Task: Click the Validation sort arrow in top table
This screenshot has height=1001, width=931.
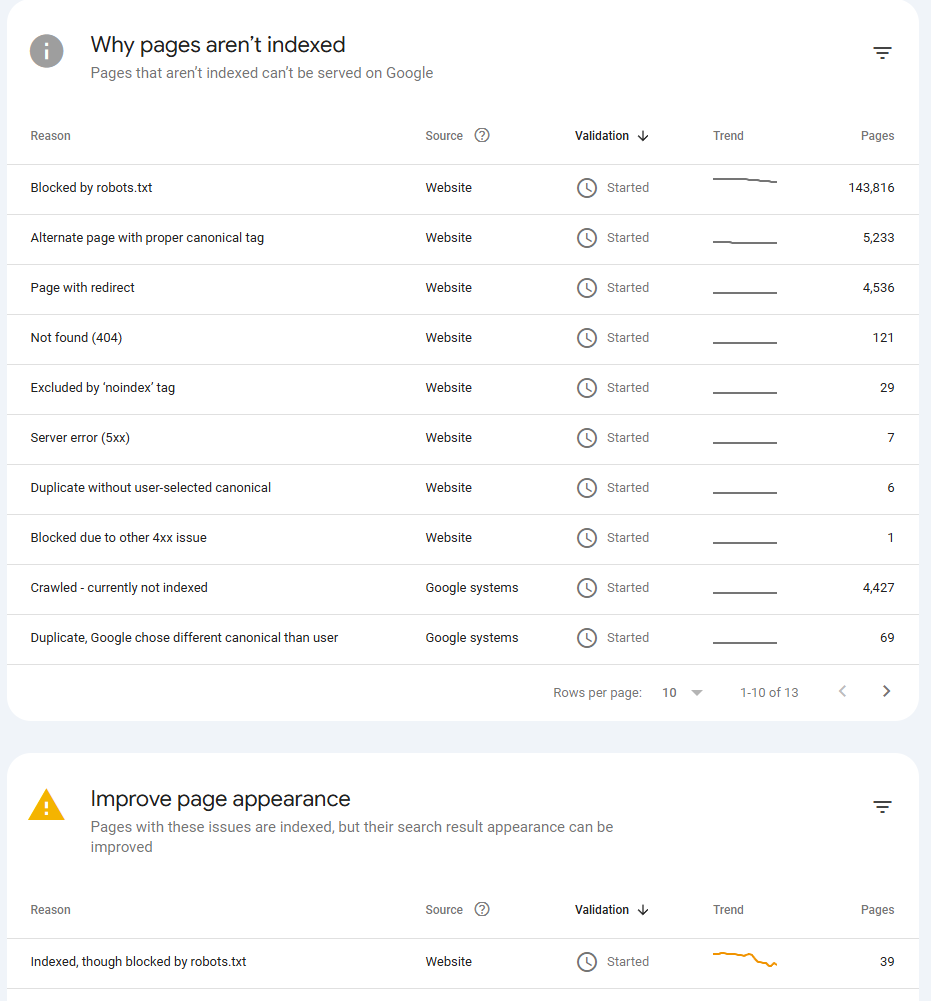Action: 643,136
